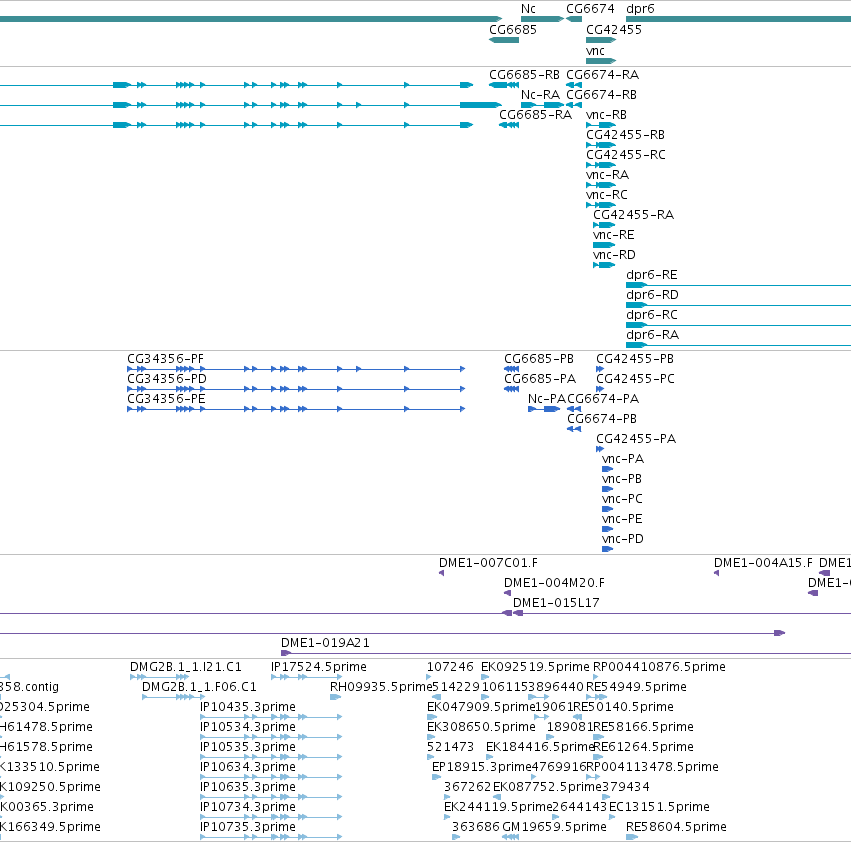Click clone DME1-004A15.F

763,563
